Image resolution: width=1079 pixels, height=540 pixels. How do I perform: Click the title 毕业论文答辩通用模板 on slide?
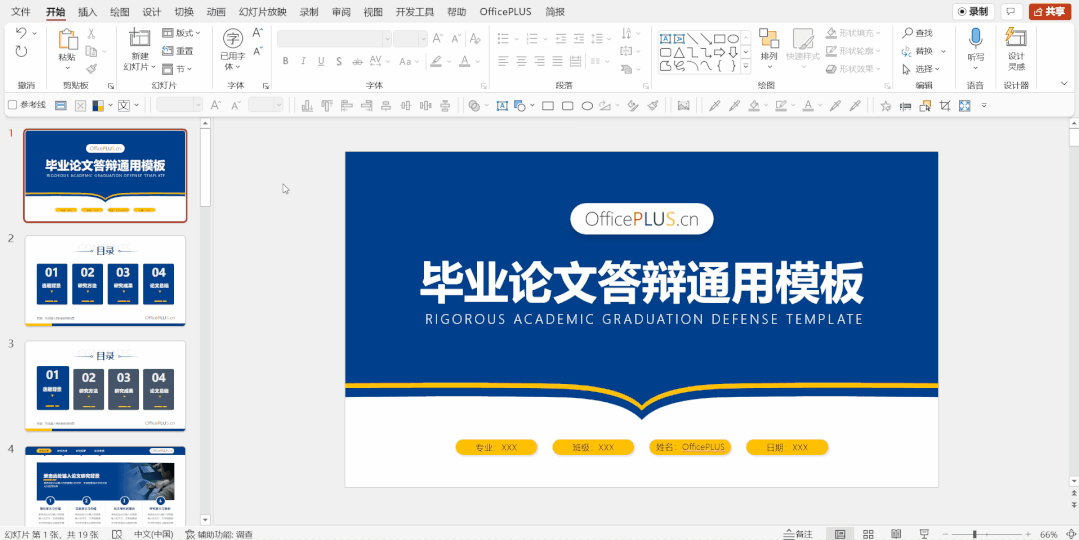point(641,282)
